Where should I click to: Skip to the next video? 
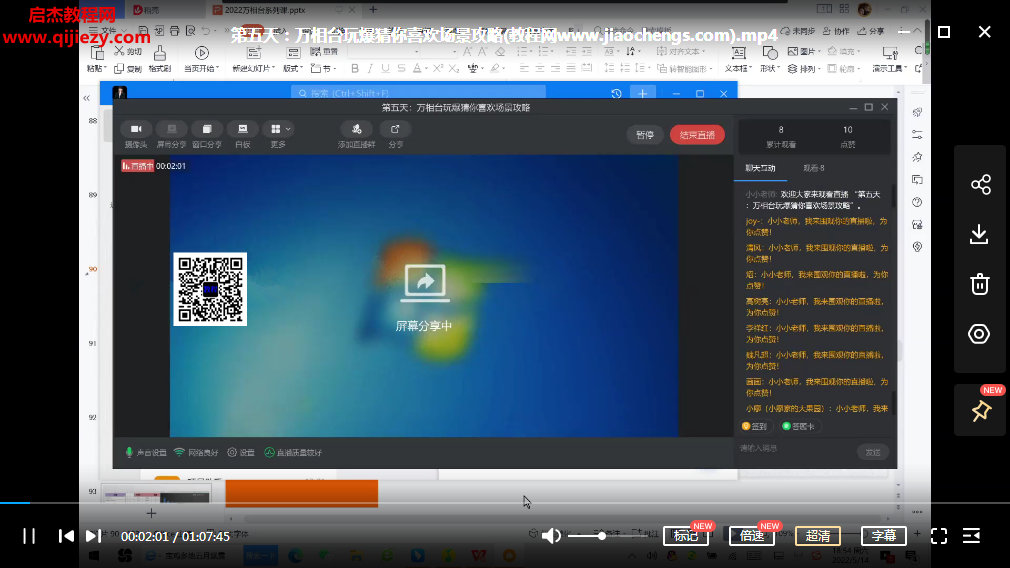(x=93, y=536)
